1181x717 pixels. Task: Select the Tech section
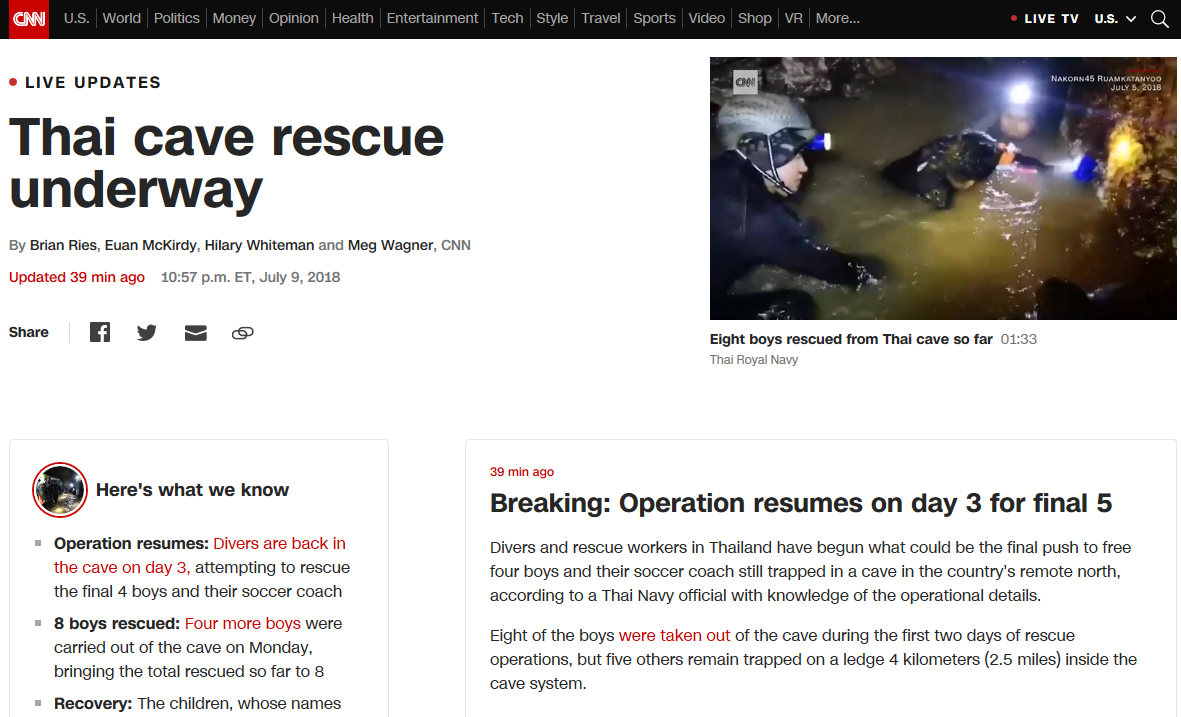(507, 18)
